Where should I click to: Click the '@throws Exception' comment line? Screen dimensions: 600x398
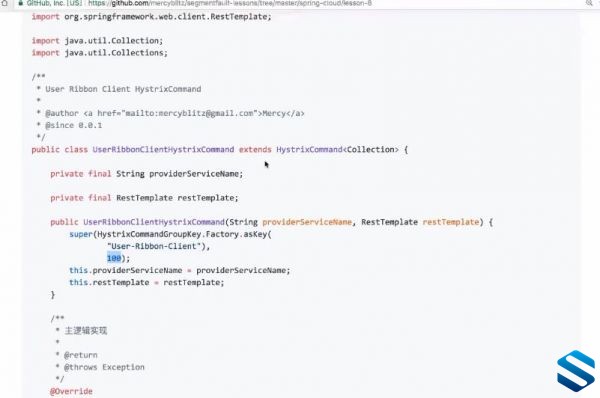click(x=104, y=367)
